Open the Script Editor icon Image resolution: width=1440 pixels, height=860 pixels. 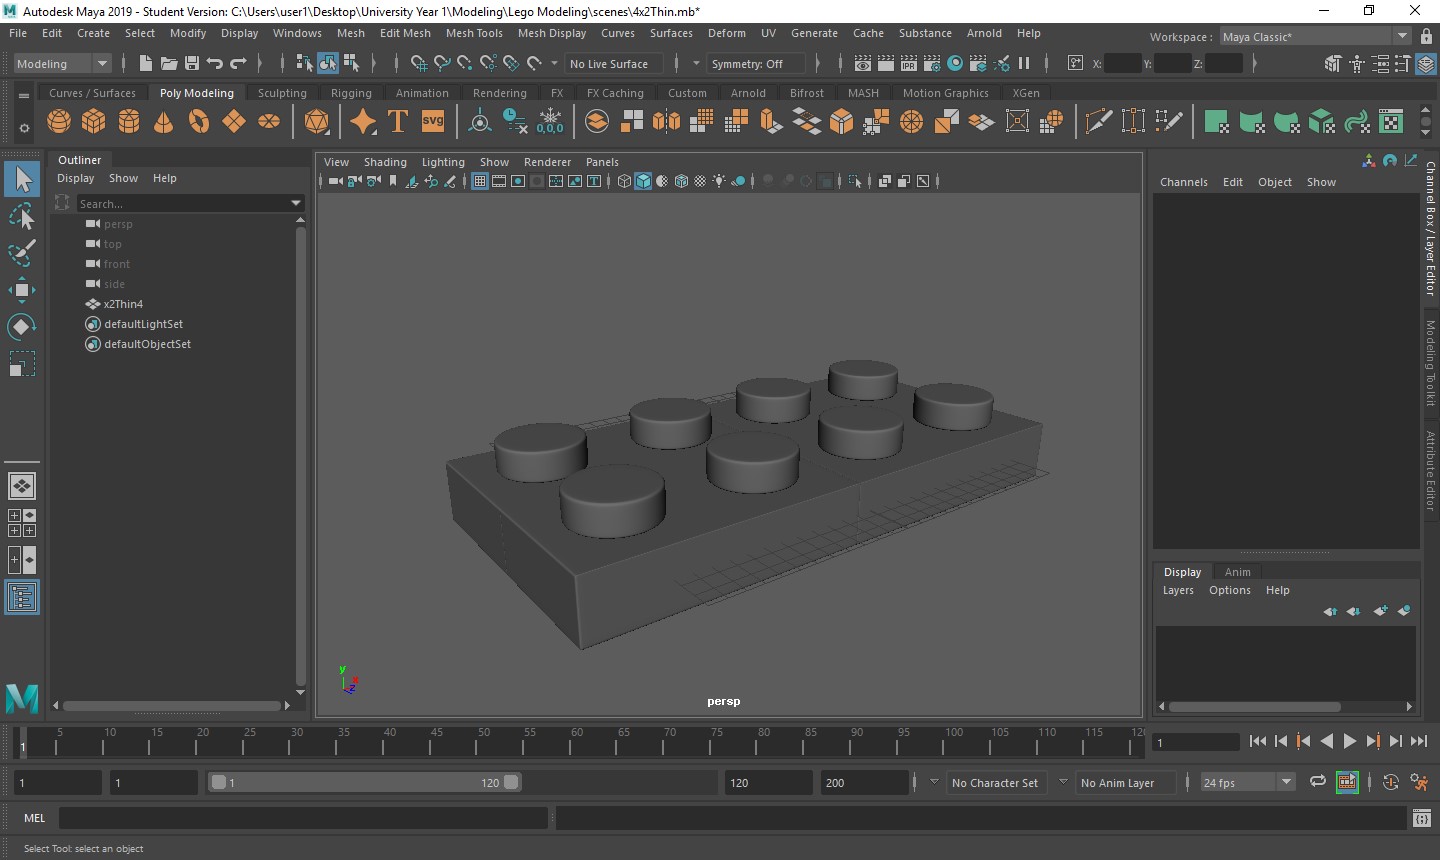point(1421,818)
